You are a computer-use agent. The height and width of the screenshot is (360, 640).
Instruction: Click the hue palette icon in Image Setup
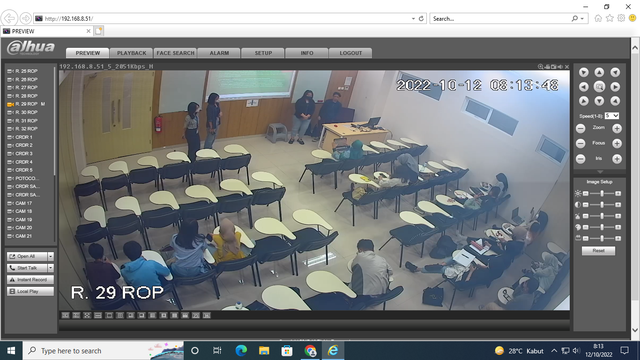(578, 227)
